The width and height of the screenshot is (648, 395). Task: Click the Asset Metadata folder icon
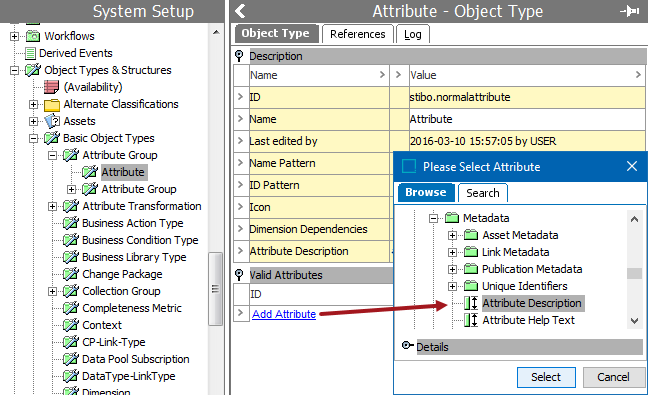click(x=471, y=235)
